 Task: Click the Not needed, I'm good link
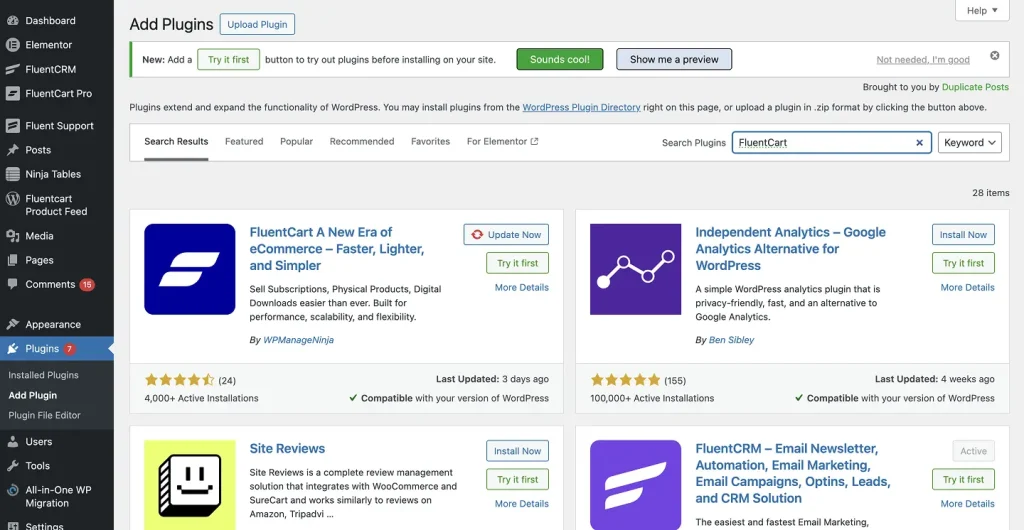[x=923, y=60]
